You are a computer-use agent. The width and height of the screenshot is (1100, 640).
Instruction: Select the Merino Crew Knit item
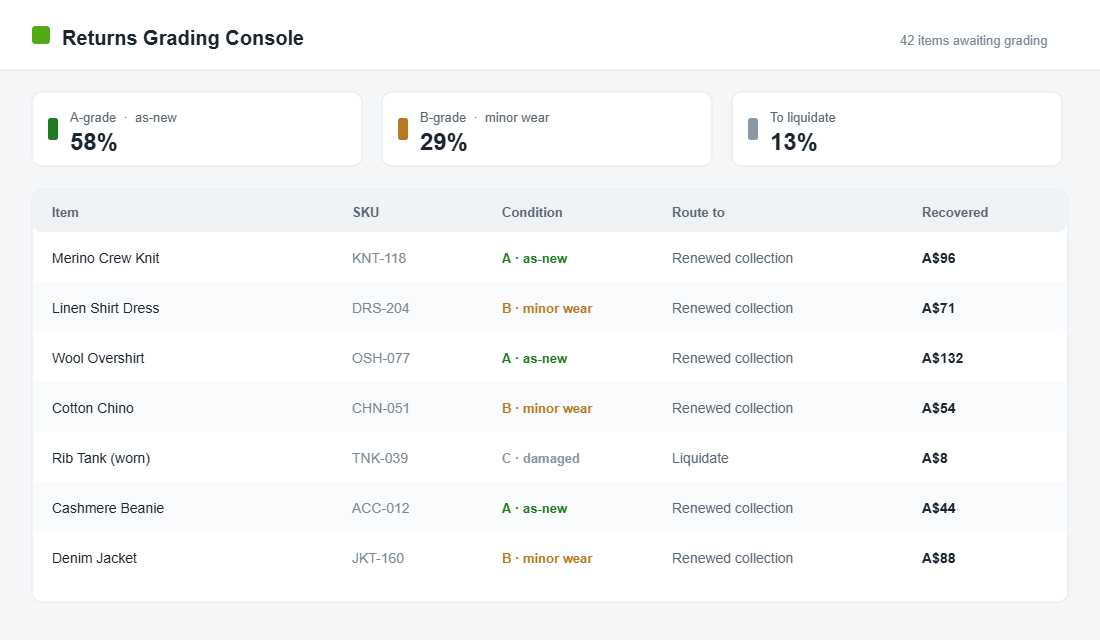coord(106,258)
